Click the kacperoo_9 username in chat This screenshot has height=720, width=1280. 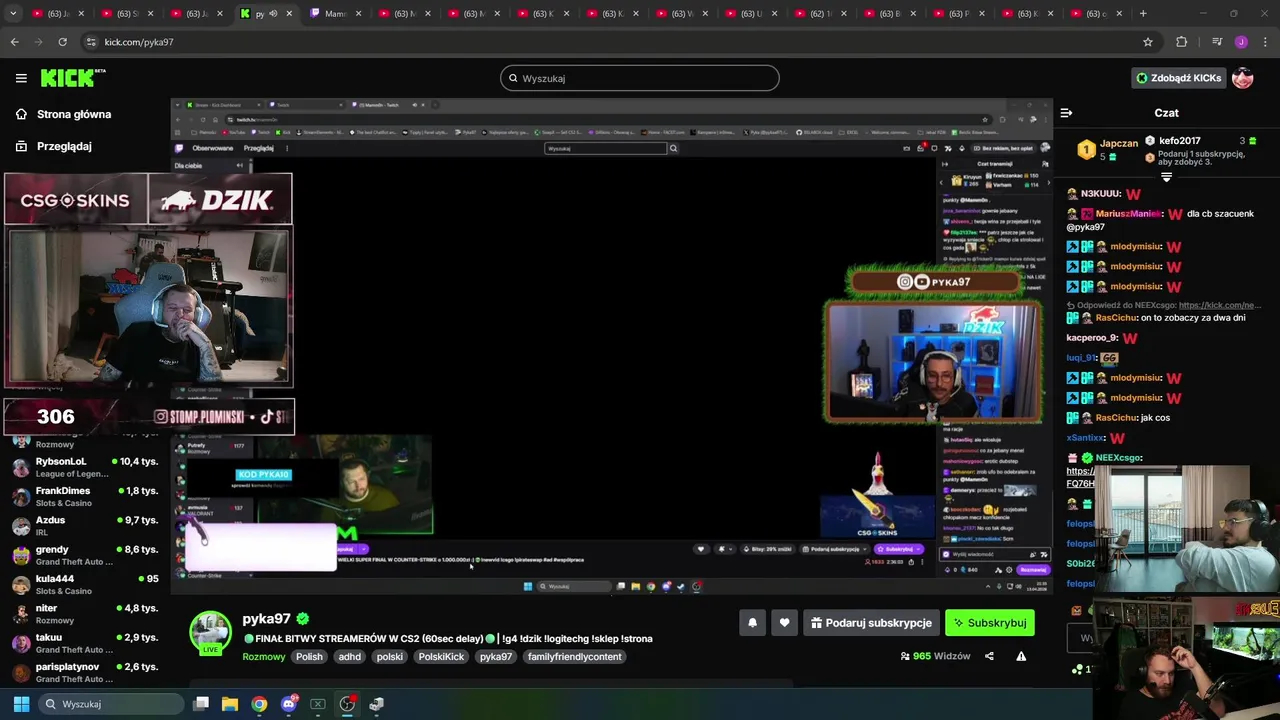pos(1092,338)
